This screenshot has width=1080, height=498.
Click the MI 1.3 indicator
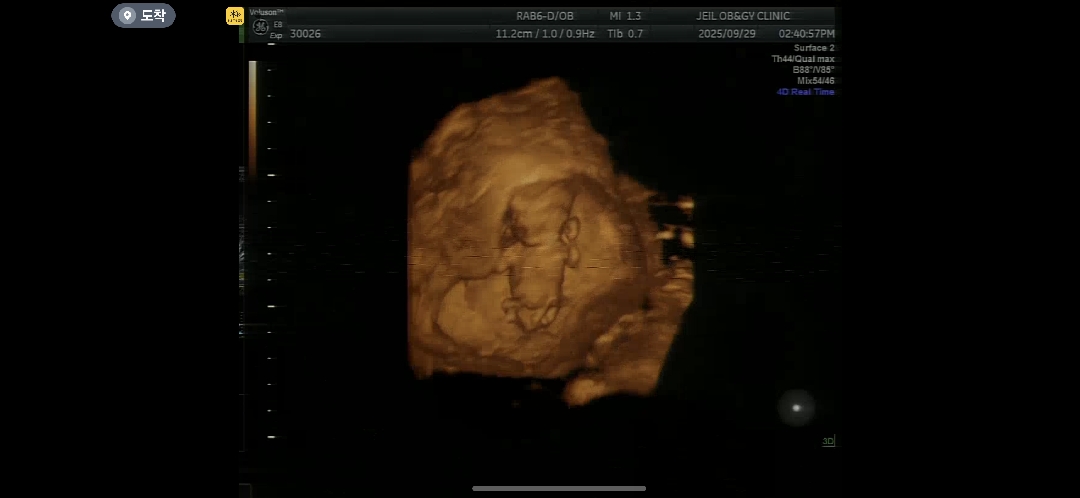tap(625, 16)
